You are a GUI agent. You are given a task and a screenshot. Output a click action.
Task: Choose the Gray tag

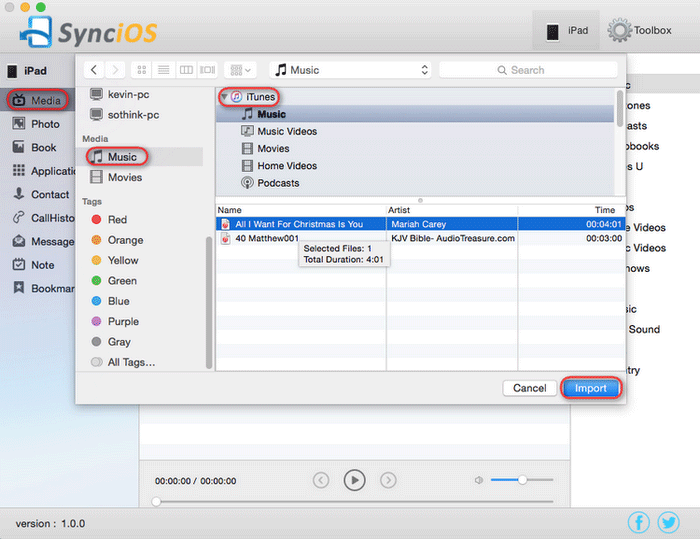tap(111, 342)
